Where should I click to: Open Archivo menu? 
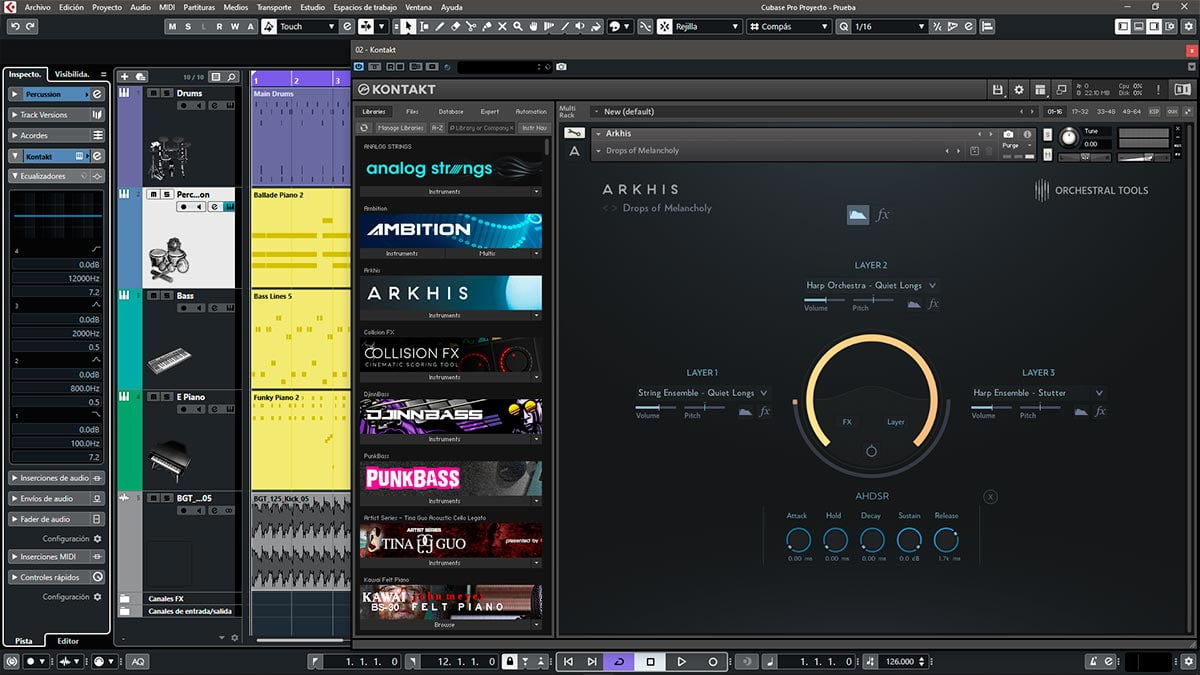point(37,7)
